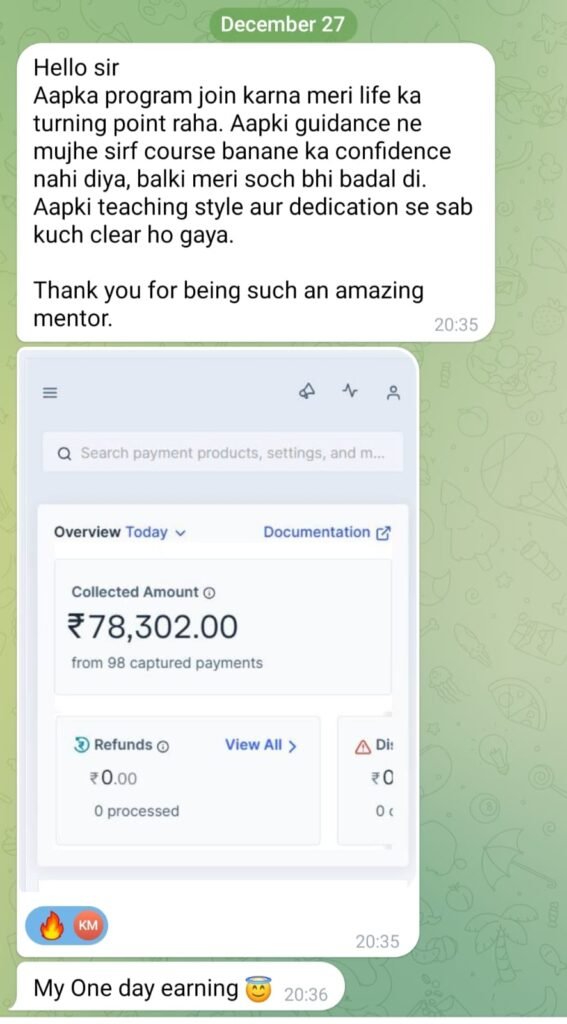Click the Documentation external-link icon

tap(383, 533)
